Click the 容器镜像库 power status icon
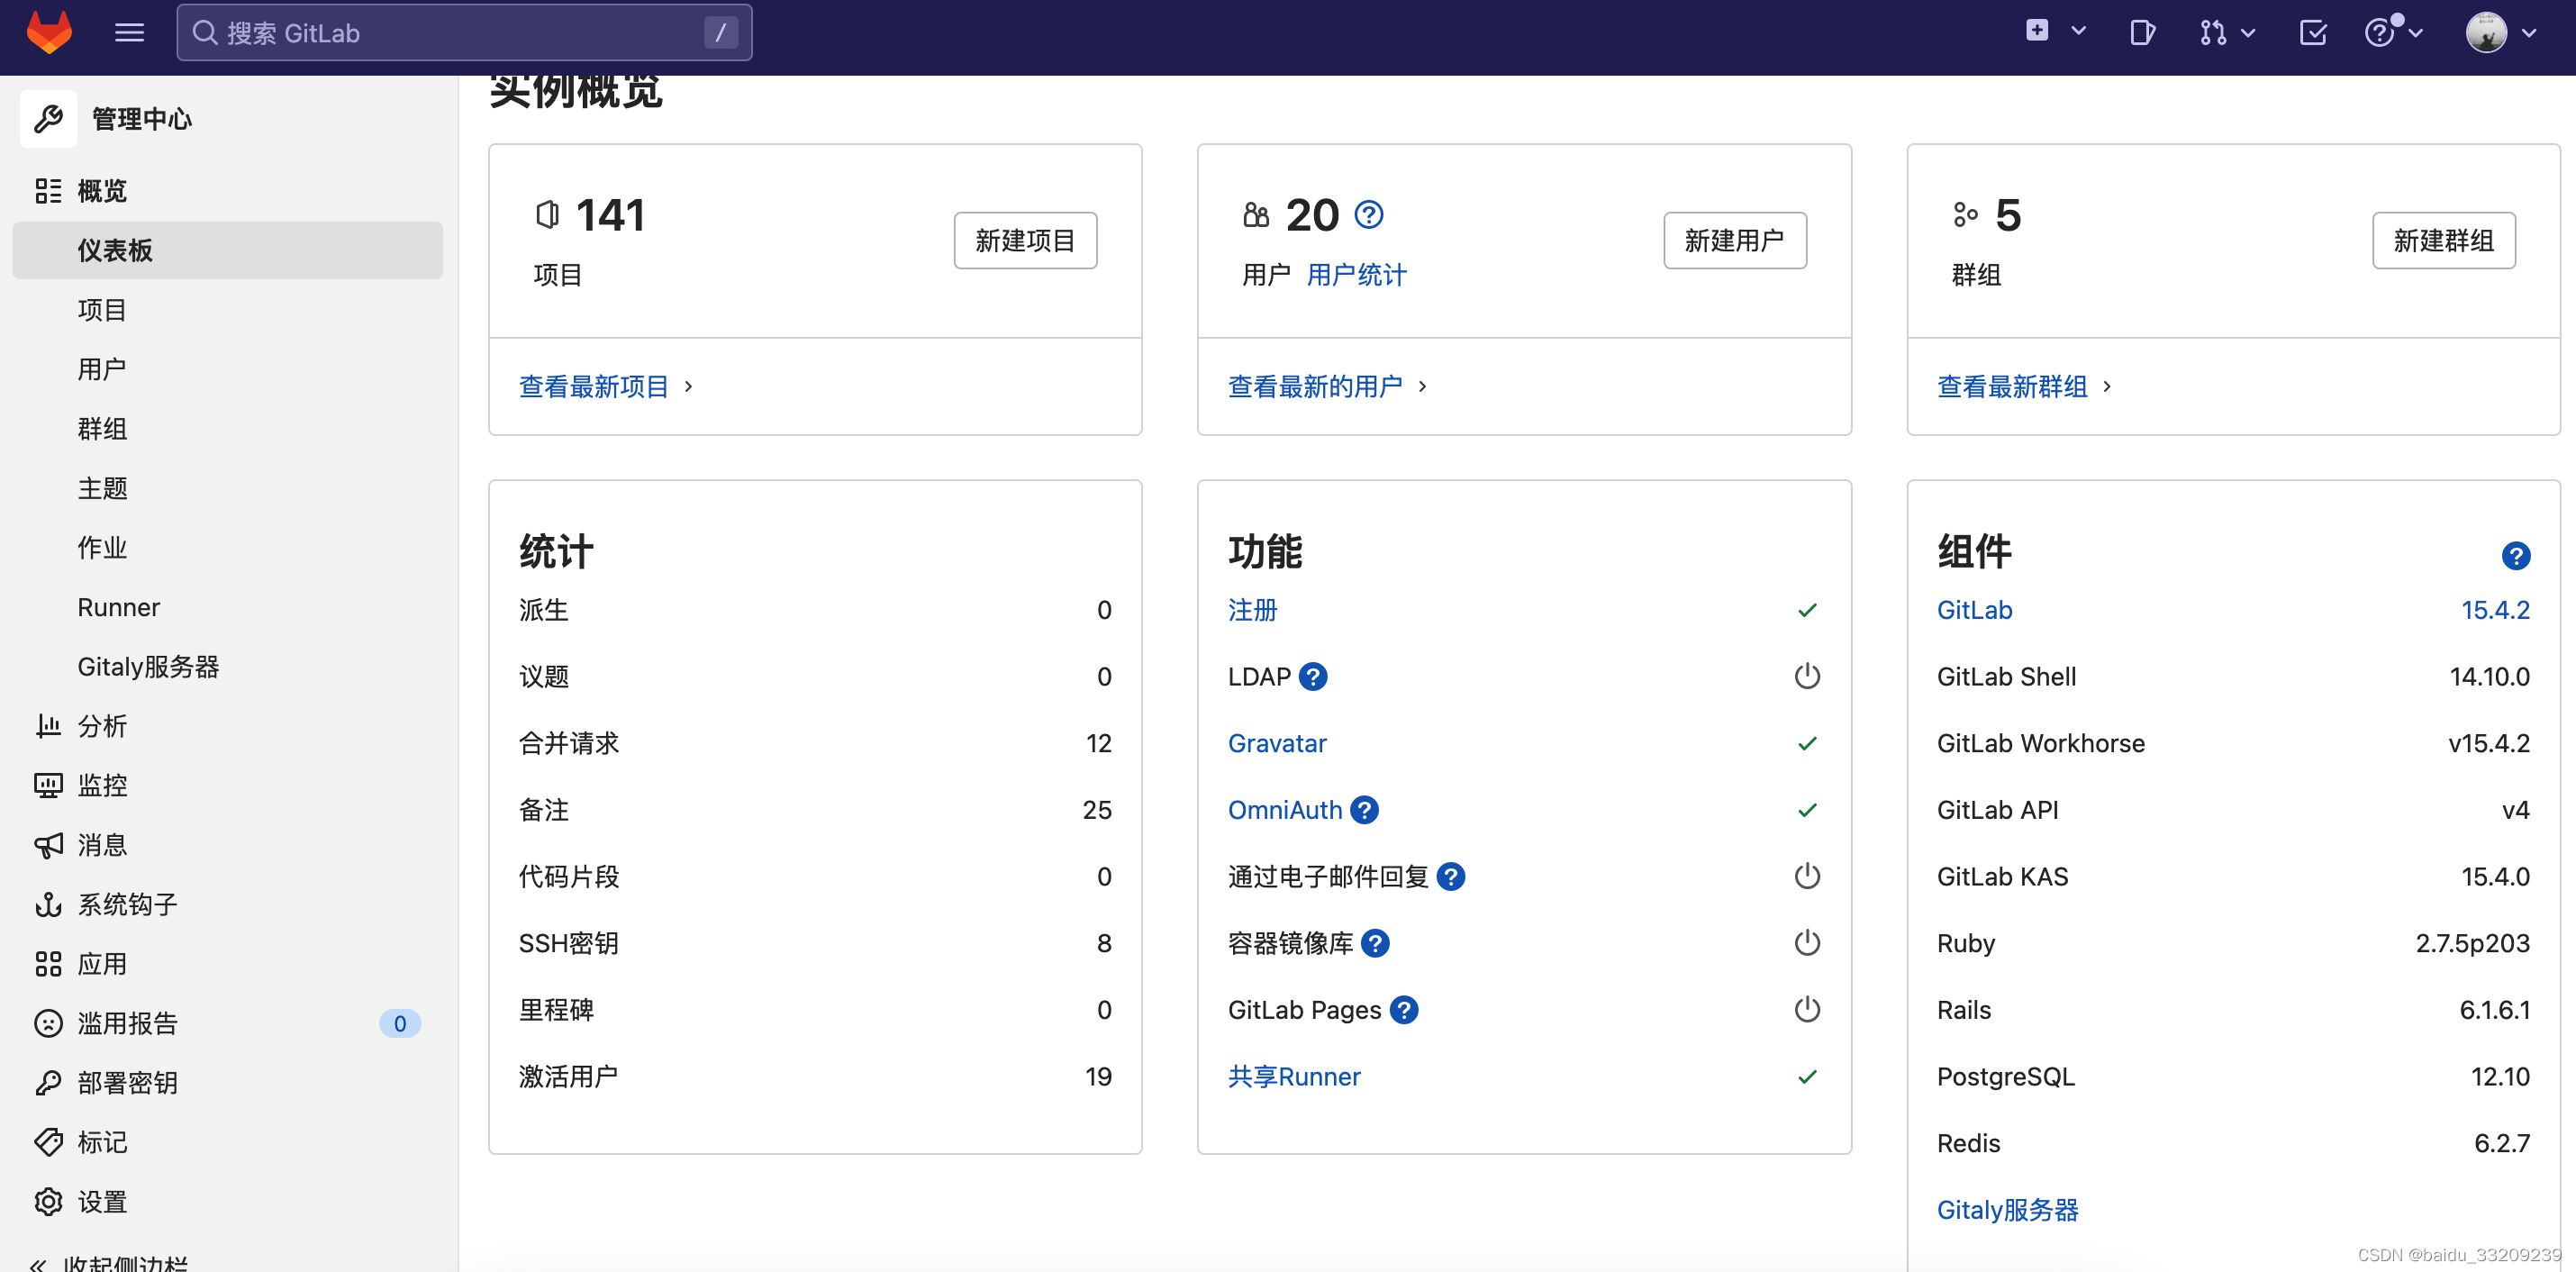The height and width of the screenshot is (1272, 2576). point(1807,943)
